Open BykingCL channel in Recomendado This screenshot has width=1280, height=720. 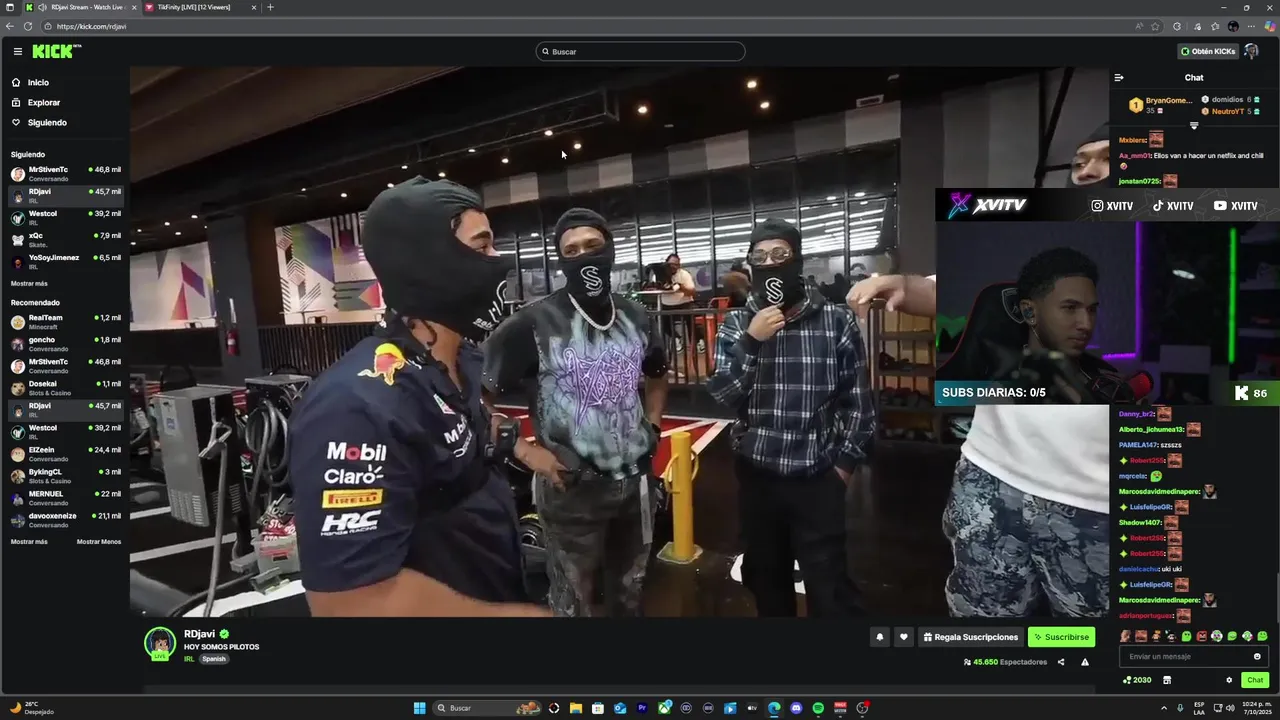[x=66, y=476]
